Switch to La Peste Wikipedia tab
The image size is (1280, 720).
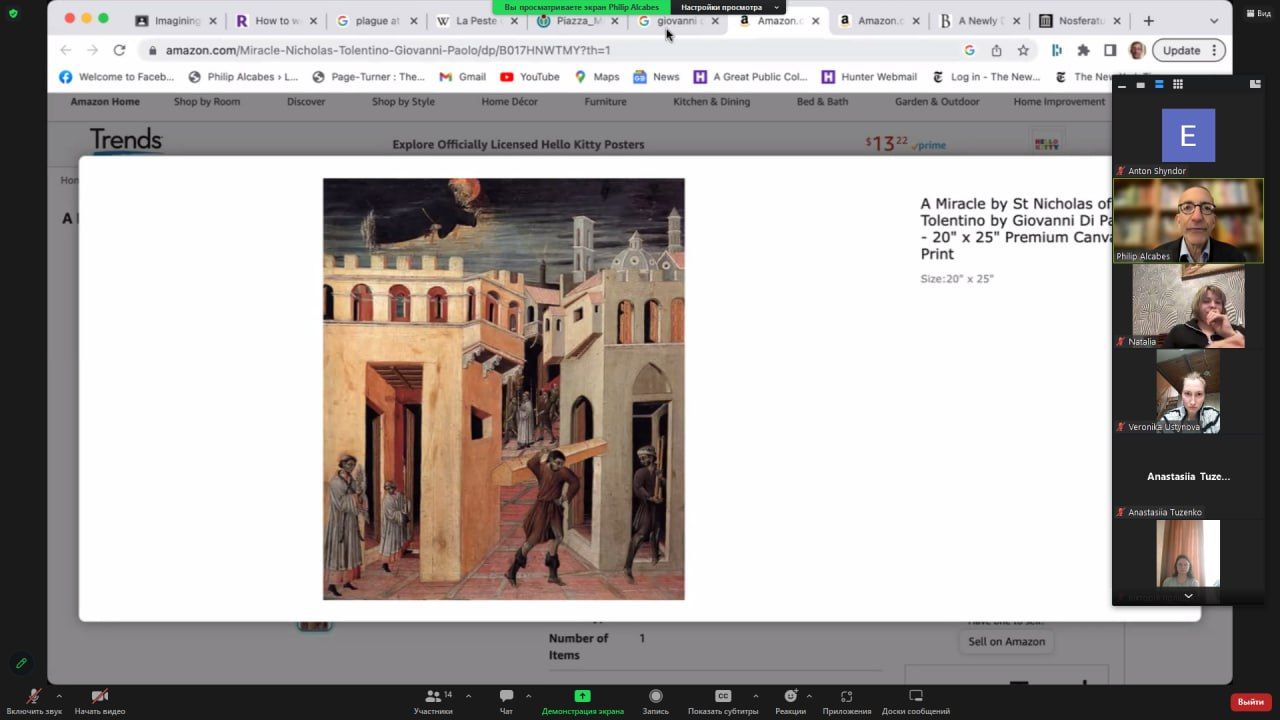[x=476, y=20]
